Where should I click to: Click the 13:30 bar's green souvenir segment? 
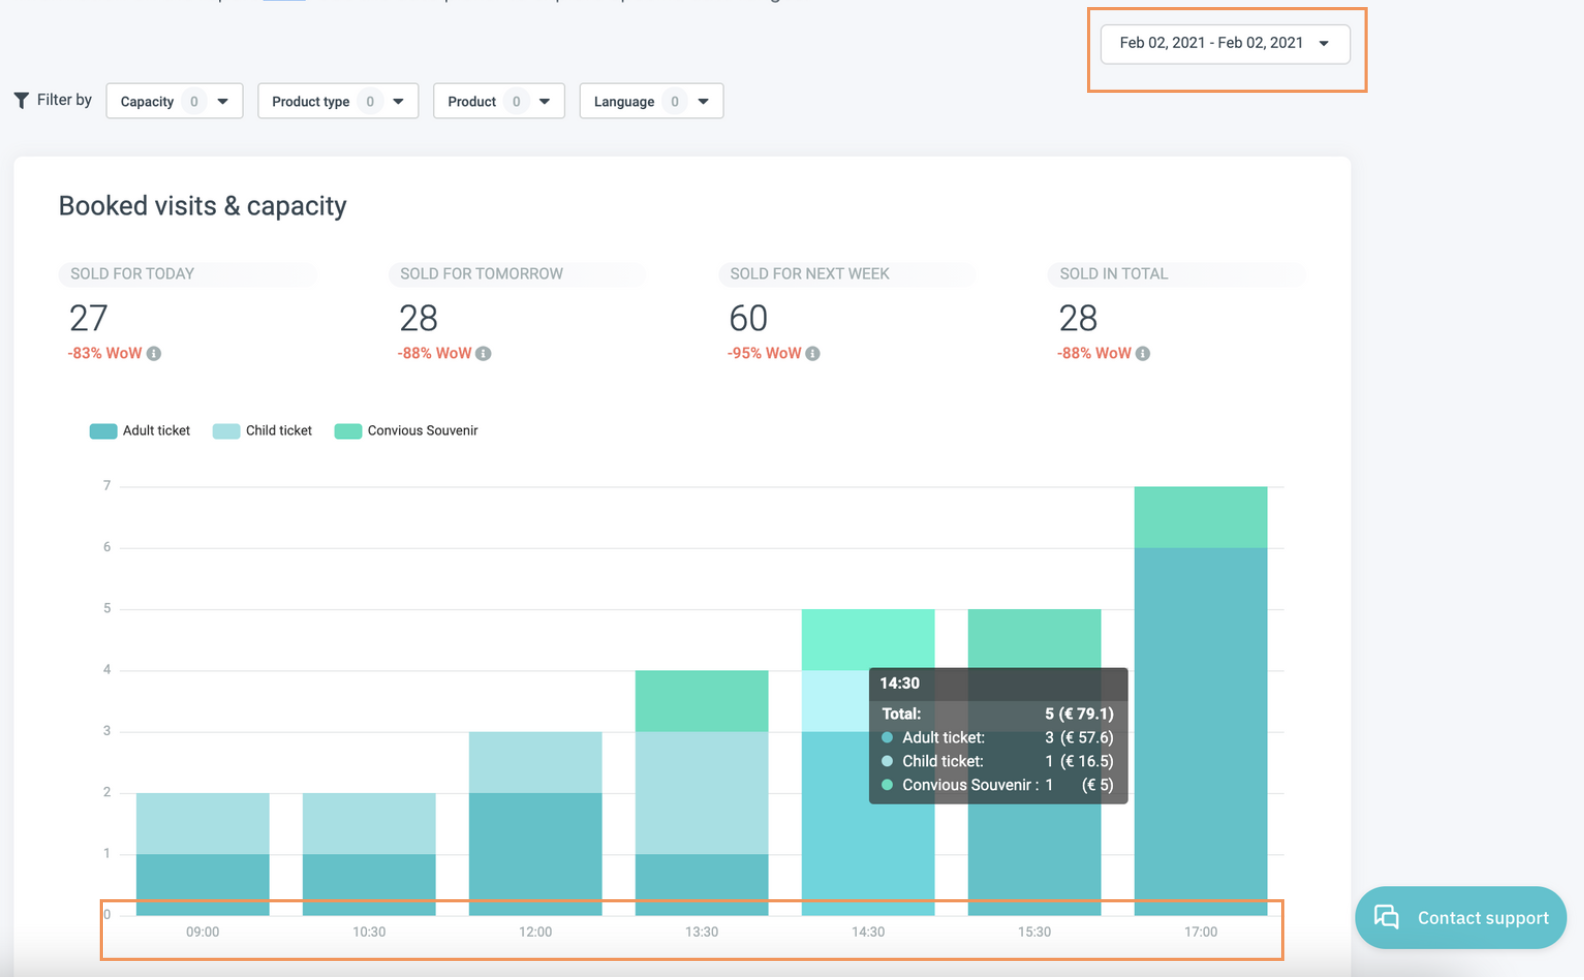pyautogui.click(x=701, y=701)
